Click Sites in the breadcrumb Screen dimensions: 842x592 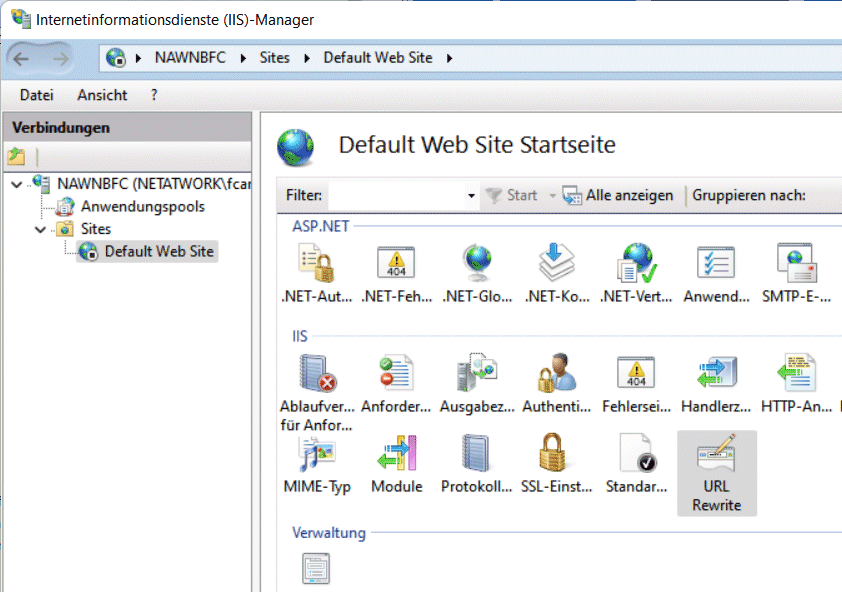274,57
